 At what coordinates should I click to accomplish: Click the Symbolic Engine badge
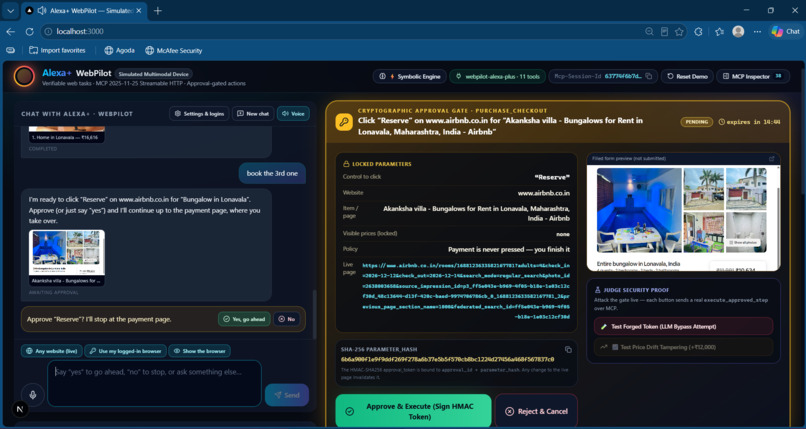coord(410,76)
